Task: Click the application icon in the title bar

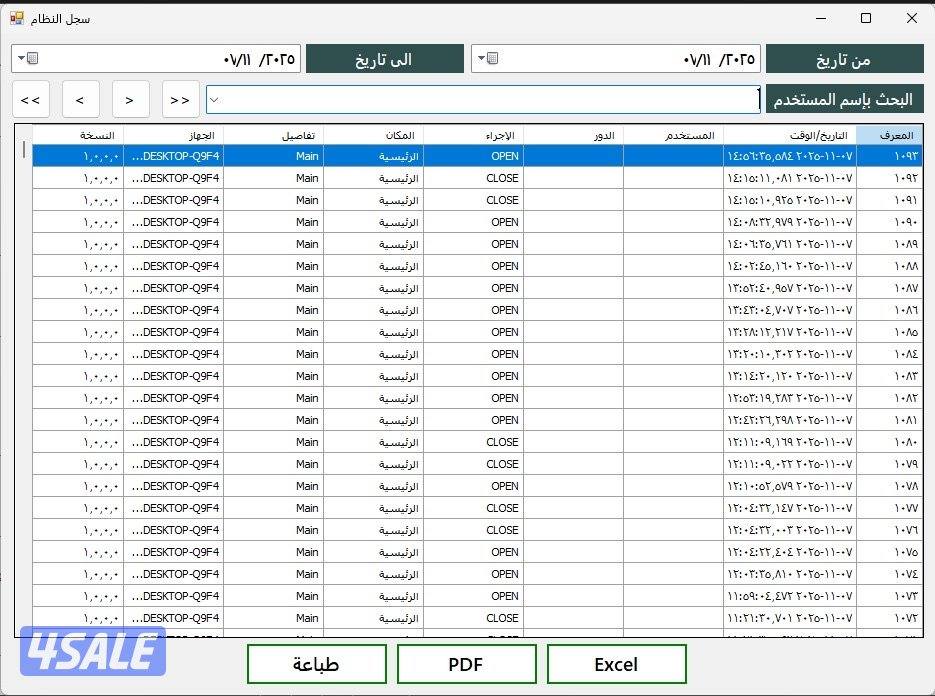Action: (x=17, y=18)
